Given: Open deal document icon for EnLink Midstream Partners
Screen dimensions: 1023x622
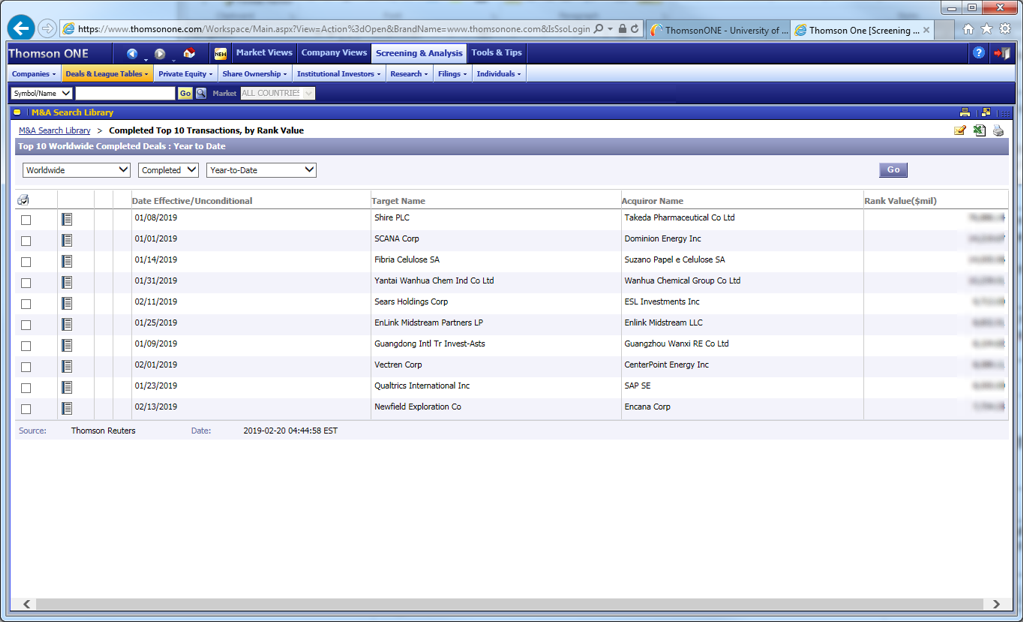Looking at the screenshot, I should point(67,324).
